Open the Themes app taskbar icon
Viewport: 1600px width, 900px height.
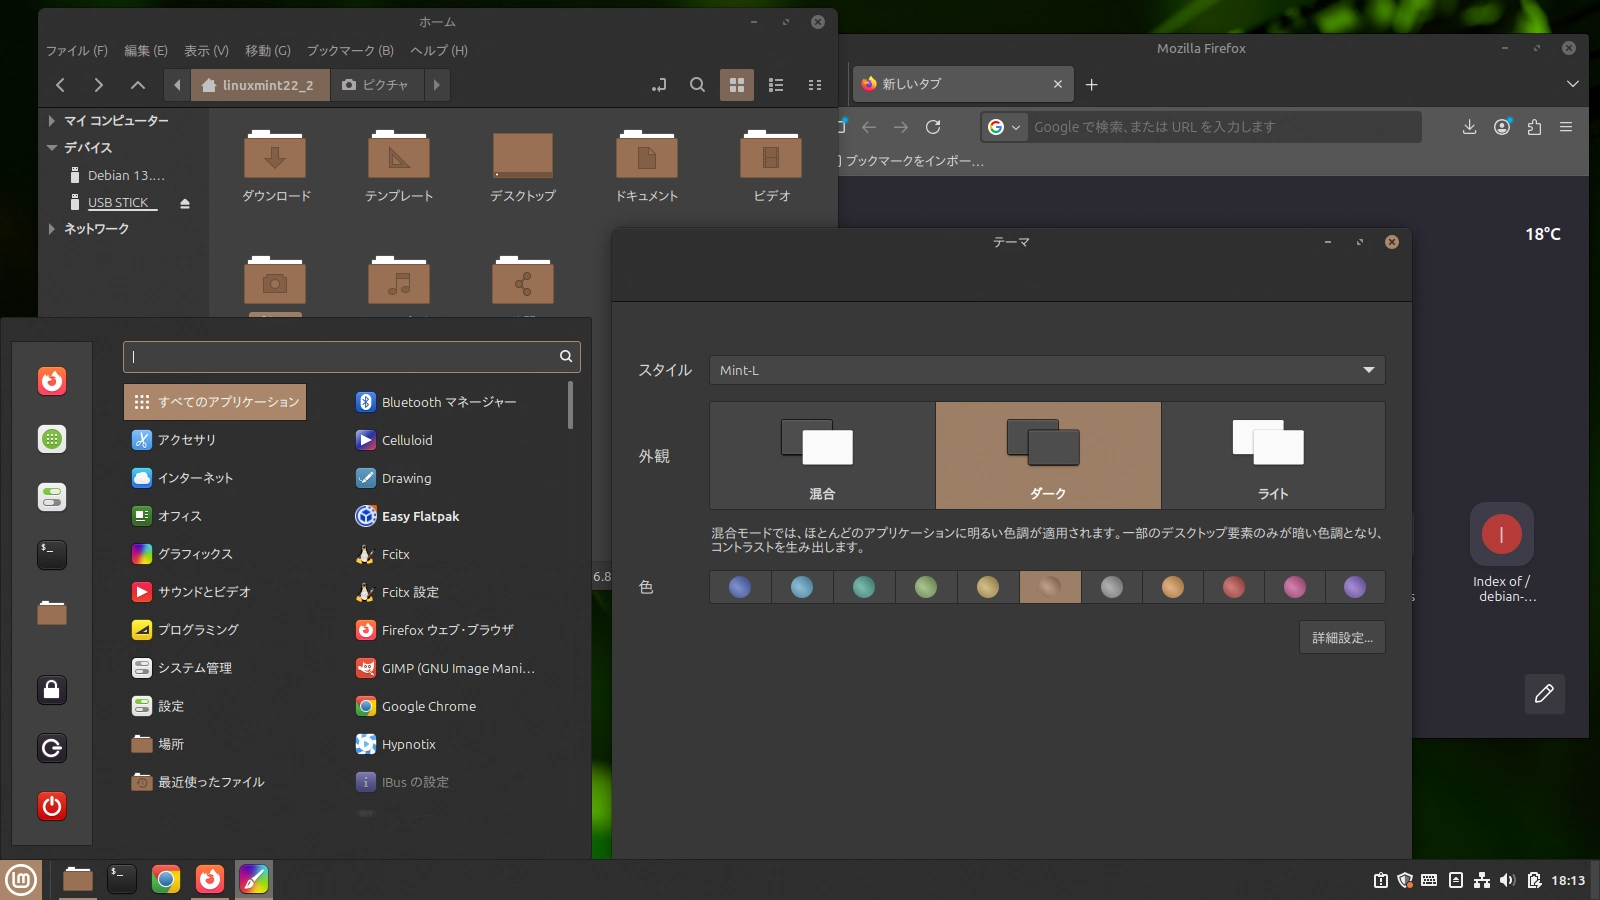pyautogui.click(x=254, y=880)
